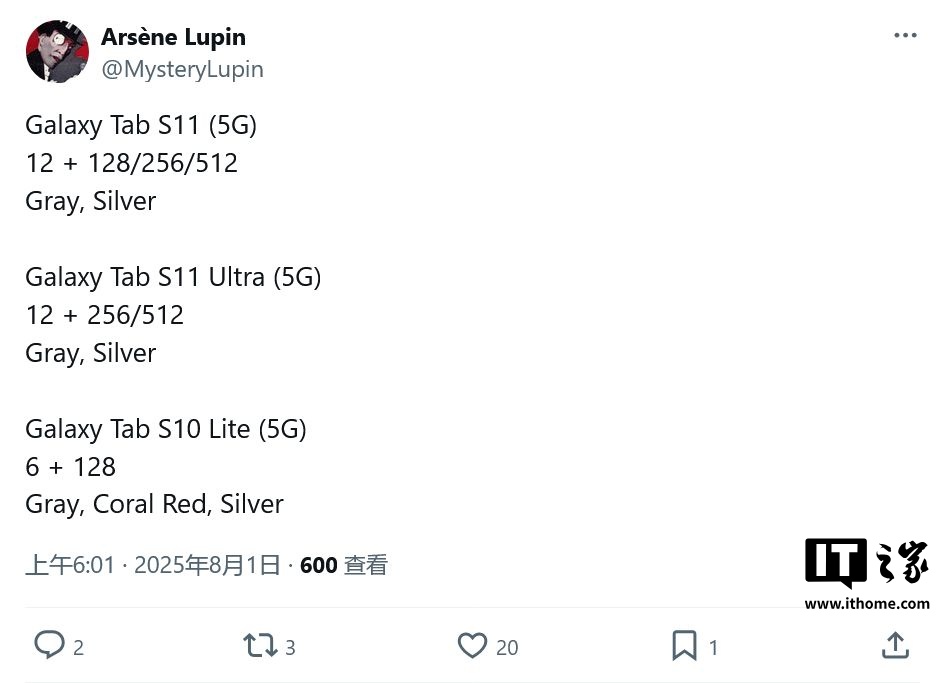Click the IT之家 watermark logo
This screenshot has height=683, width=945.
point(866,563)
